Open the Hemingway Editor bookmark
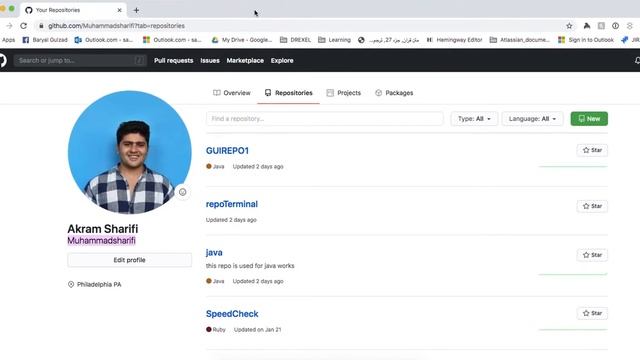Image resolution: width=640 pixels, height=360 pixels. [454, 40]
